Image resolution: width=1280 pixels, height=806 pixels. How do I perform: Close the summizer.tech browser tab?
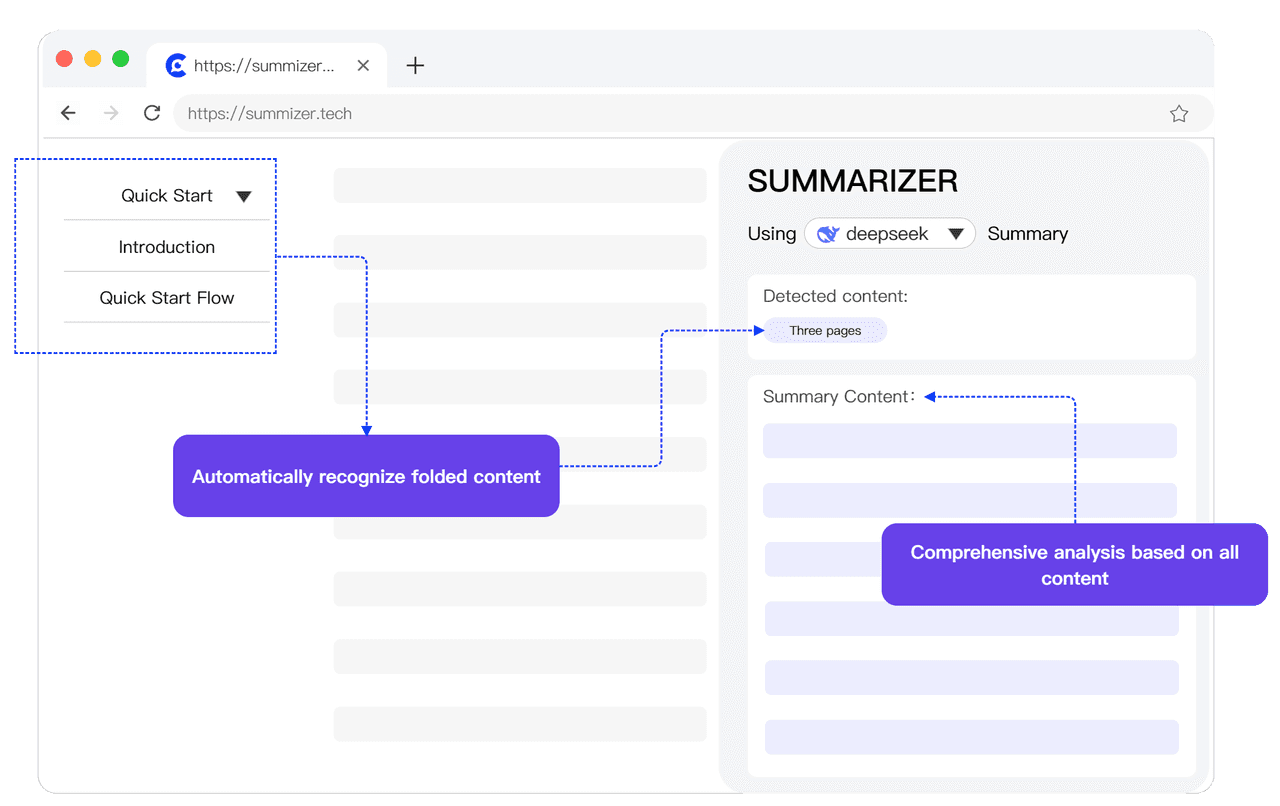coord(363,65)
